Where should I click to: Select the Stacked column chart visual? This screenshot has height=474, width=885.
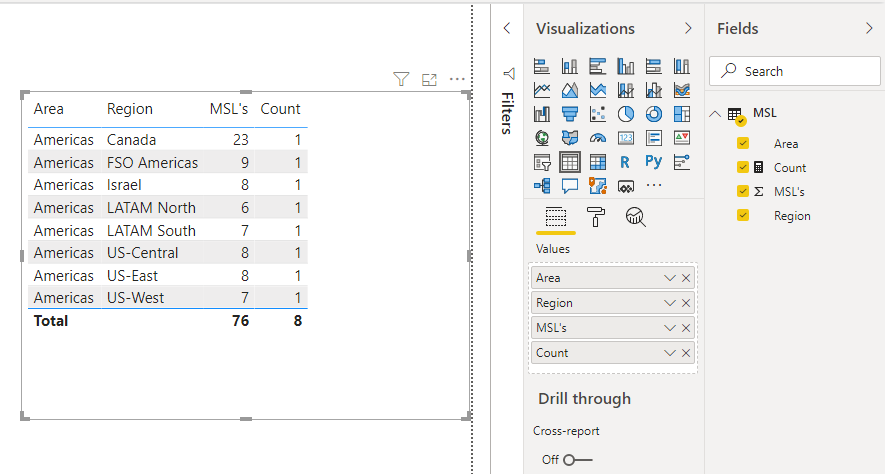tap(569, 66)
